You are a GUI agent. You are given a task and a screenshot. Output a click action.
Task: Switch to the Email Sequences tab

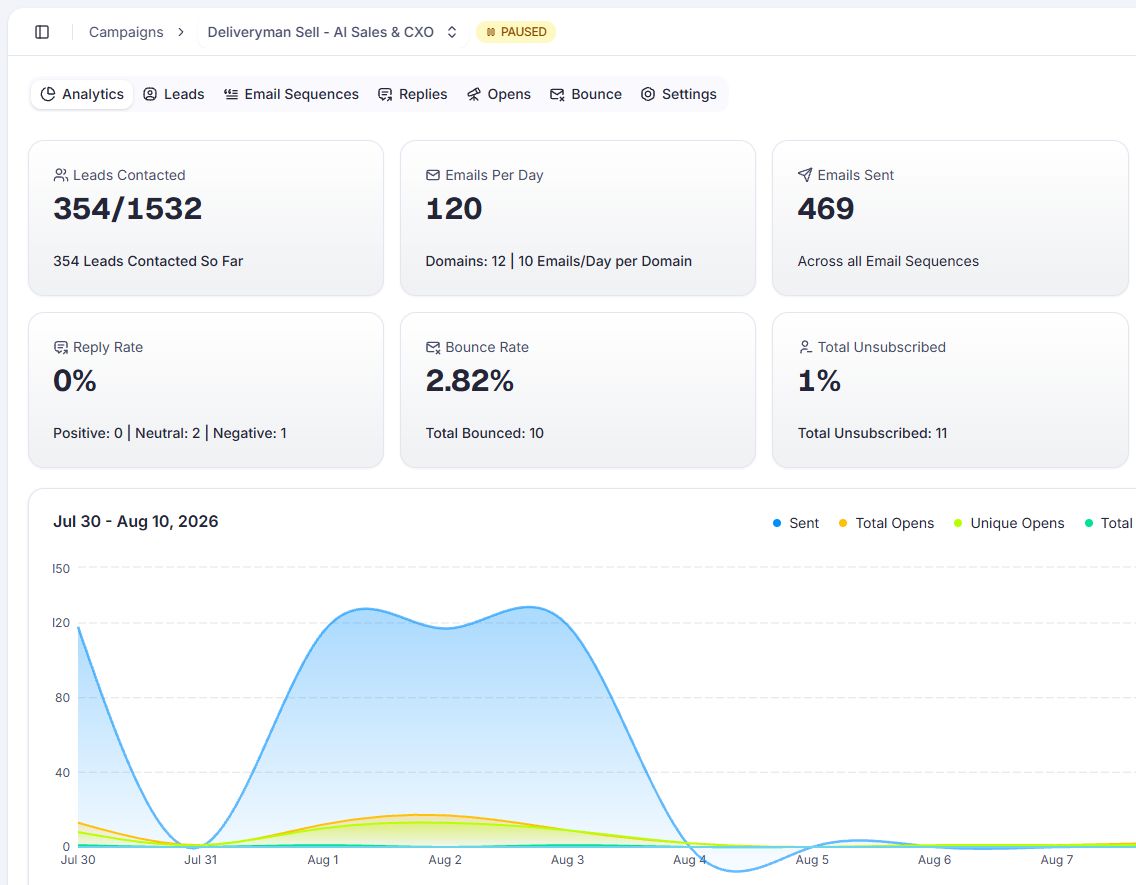coord(291,94)
